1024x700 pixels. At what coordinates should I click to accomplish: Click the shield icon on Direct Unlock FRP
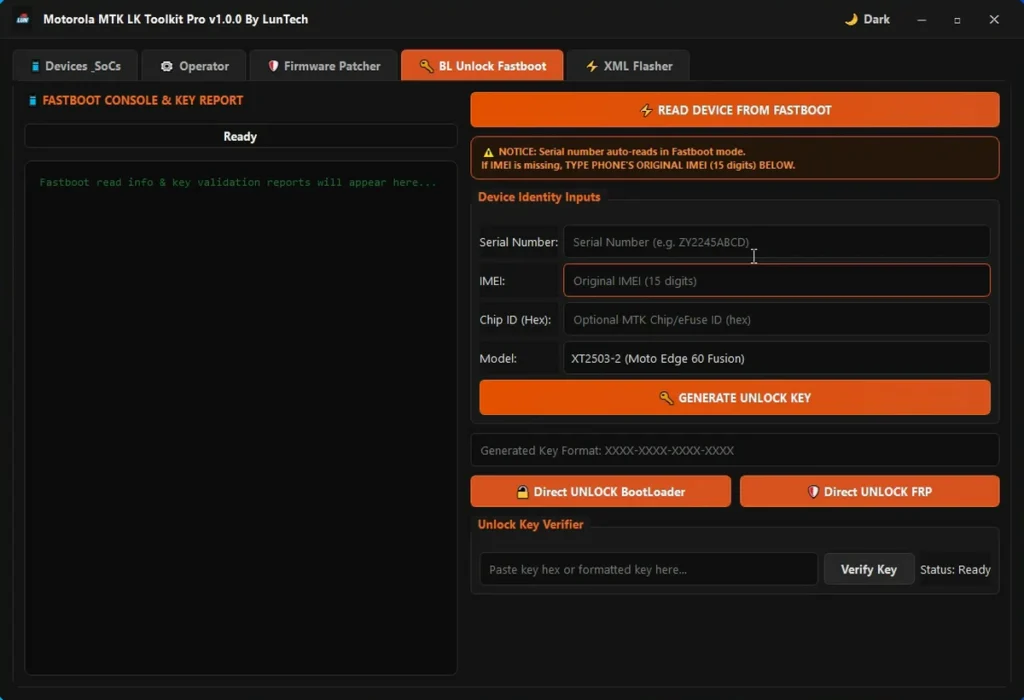click(813, 492)
